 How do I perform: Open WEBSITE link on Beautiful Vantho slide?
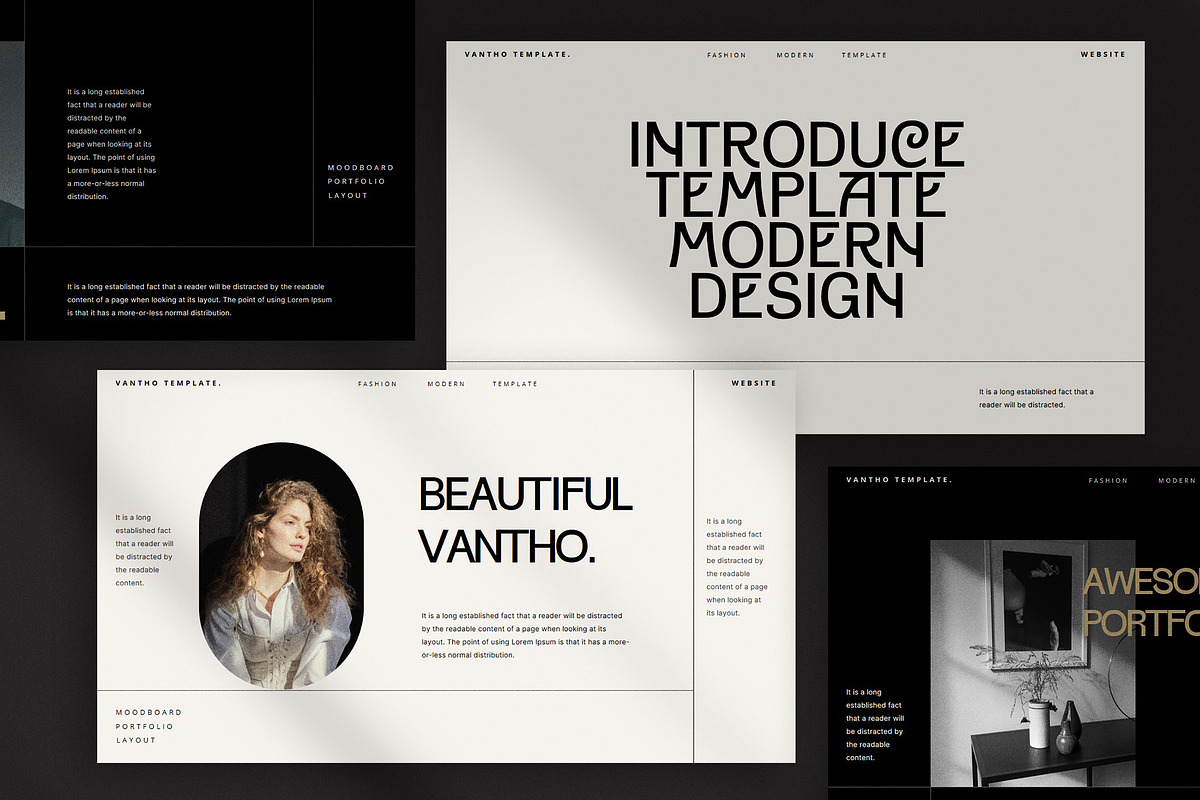(754, 383)
